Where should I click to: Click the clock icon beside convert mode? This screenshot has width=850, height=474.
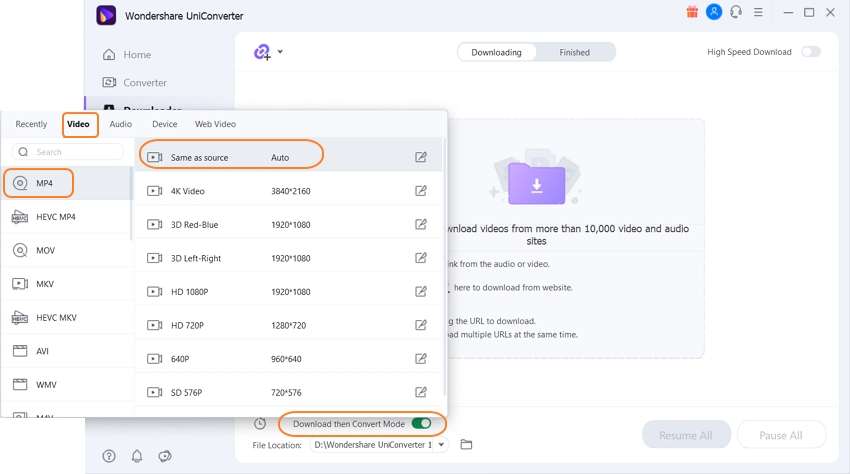260,424
